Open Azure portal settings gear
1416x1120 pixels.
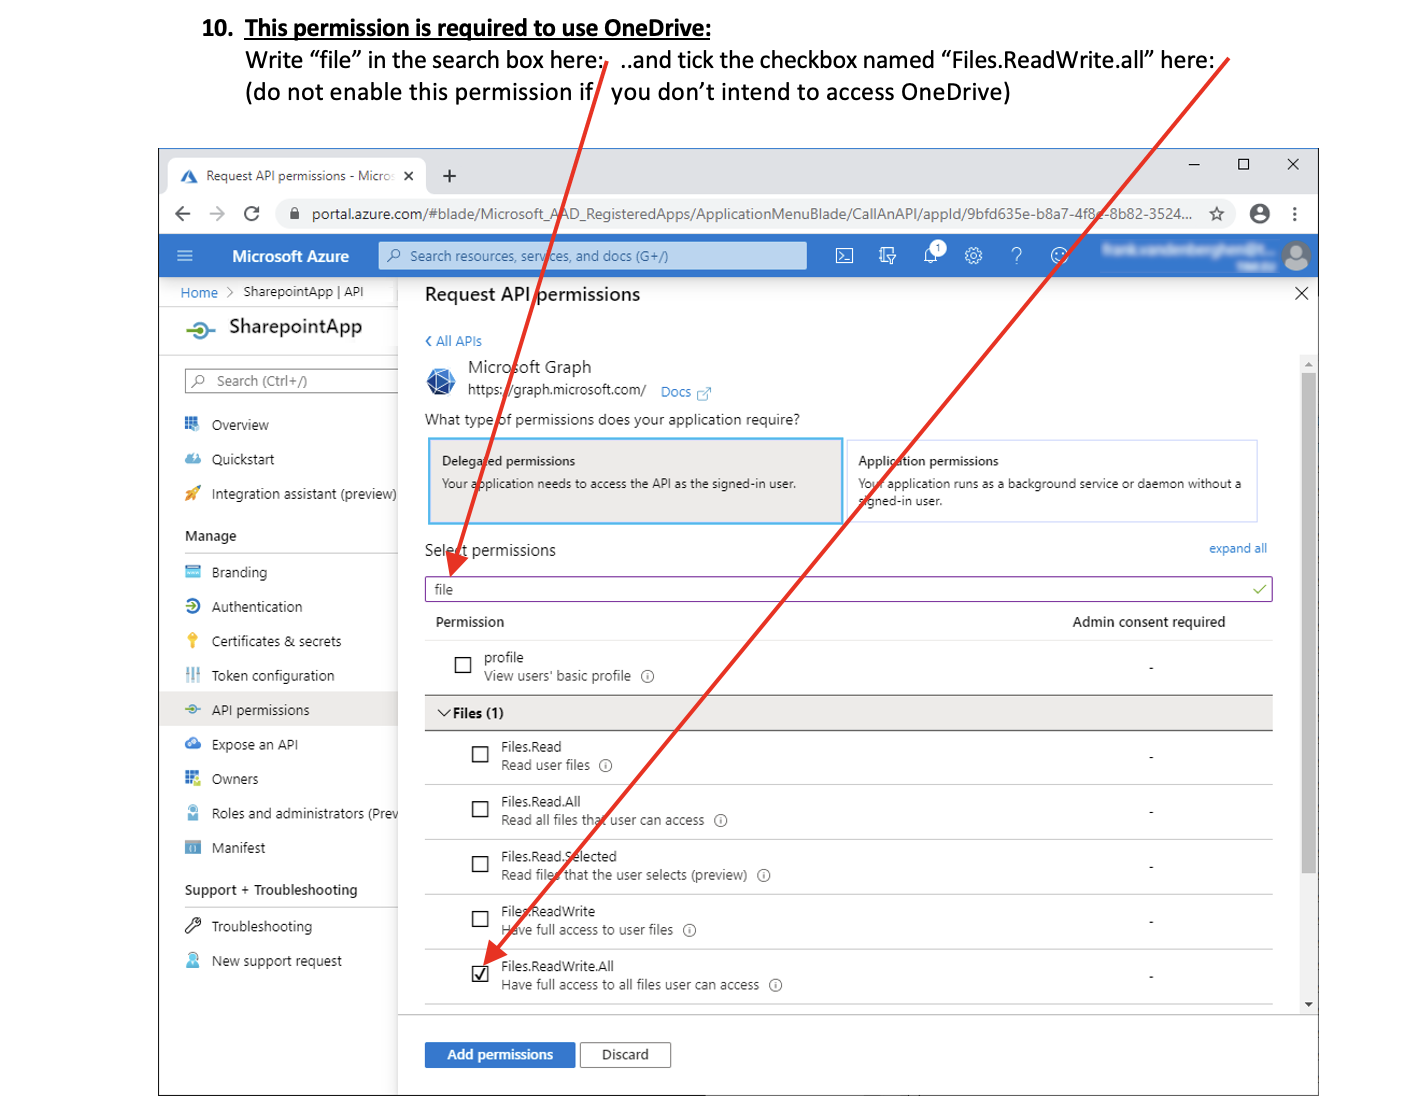pos(973,256)
